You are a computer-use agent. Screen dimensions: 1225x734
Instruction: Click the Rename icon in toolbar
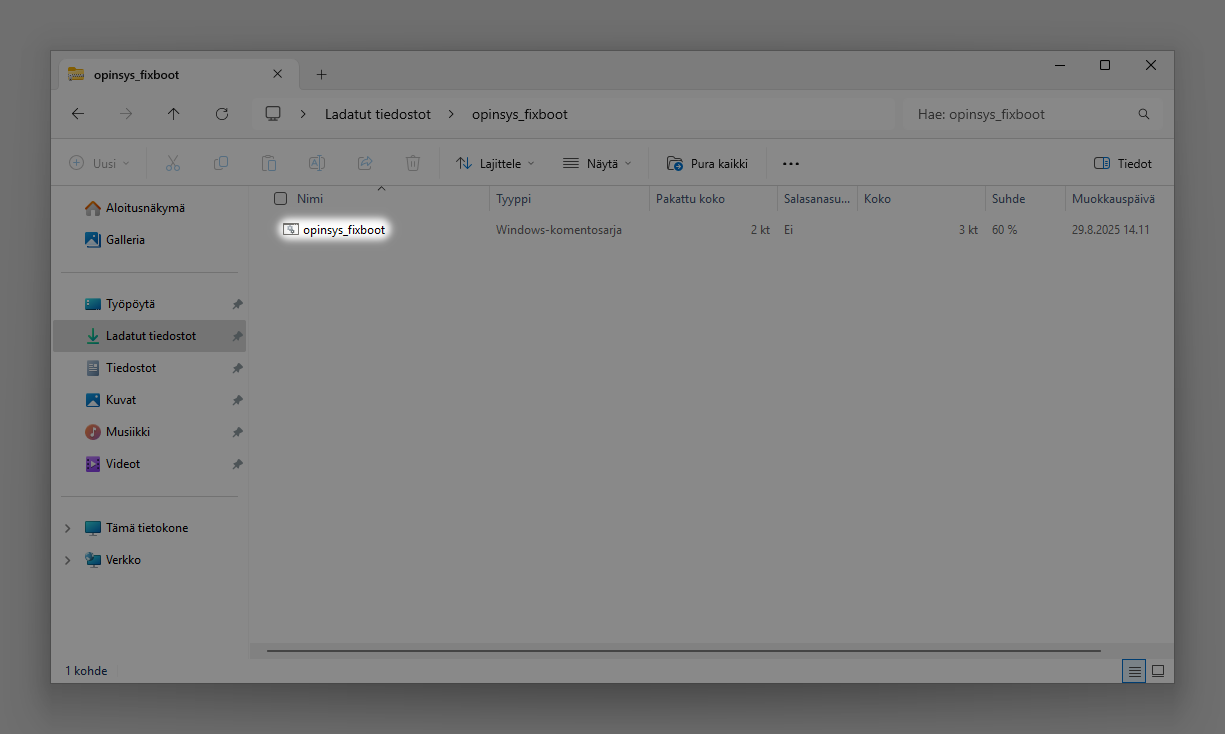coord(317,163)
